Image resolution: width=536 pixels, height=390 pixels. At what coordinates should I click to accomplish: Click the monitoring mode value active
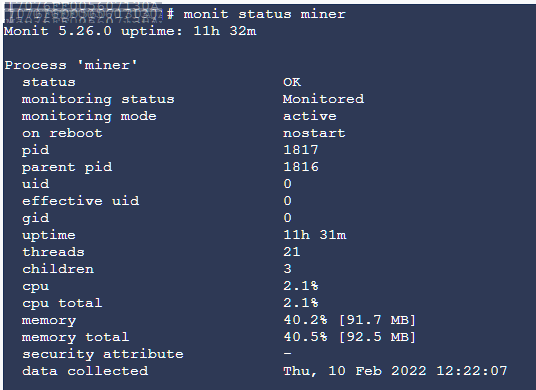310,116
